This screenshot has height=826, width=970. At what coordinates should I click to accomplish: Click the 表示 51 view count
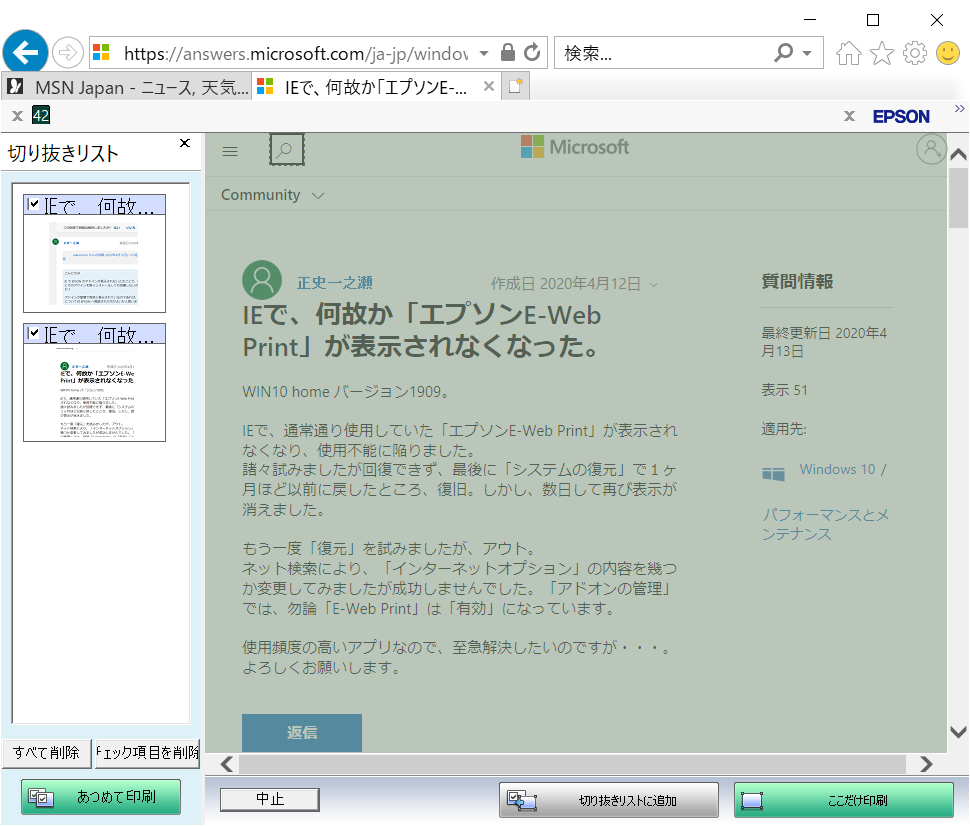[x=784, y=390]
